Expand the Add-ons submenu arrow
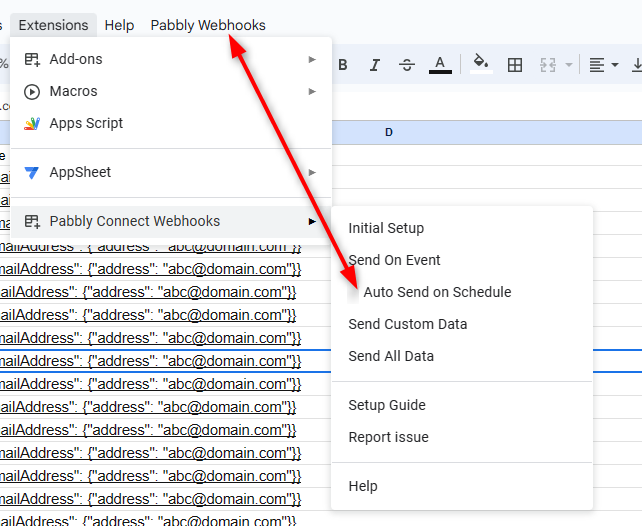This screenshot has height=526, width=642. [x=312, y=59]
